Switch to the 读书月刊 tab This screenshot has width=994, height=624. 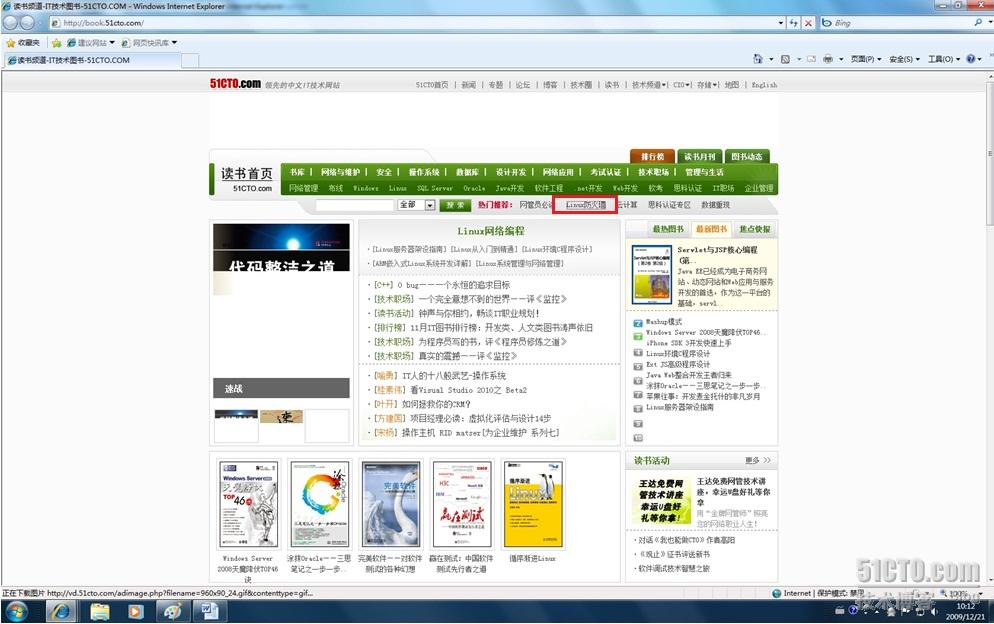[x=699, y=156]
